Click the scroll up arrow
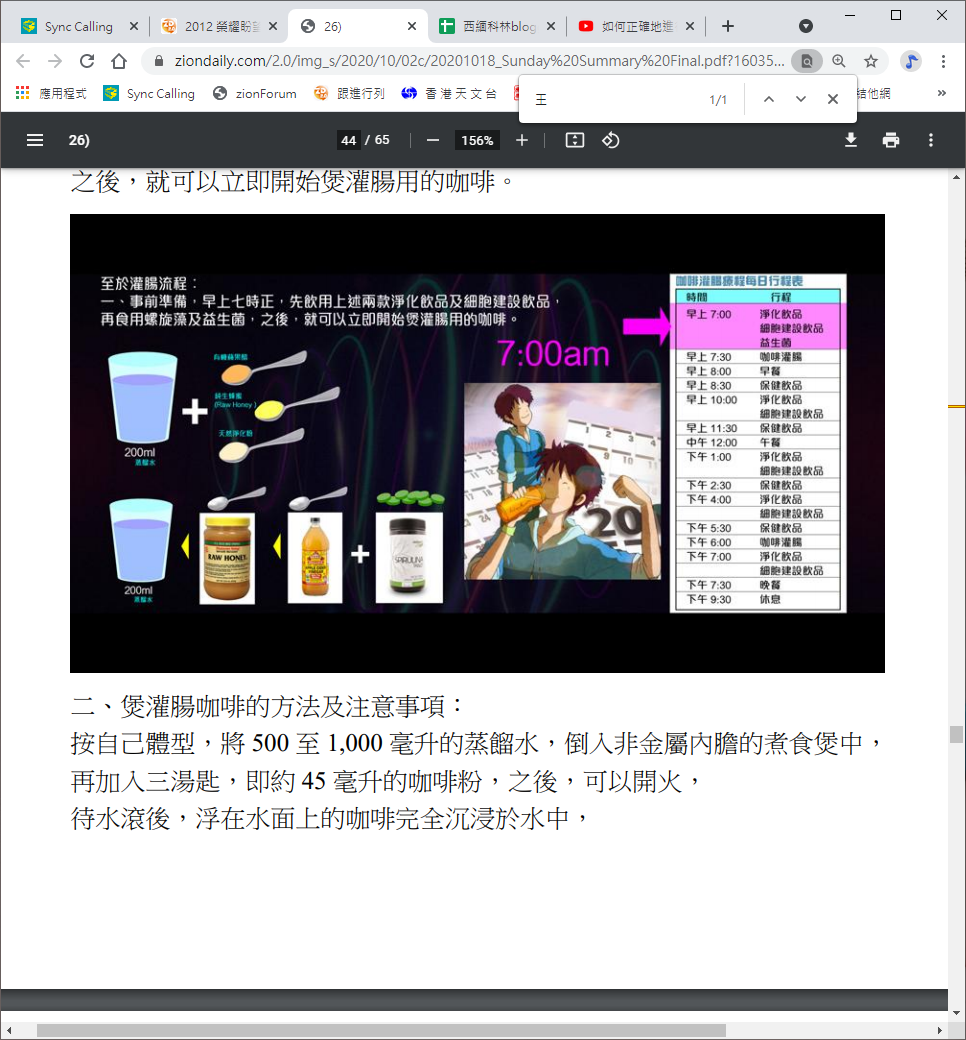Screen dimensions: 966x1040 [x=956, y=177]
